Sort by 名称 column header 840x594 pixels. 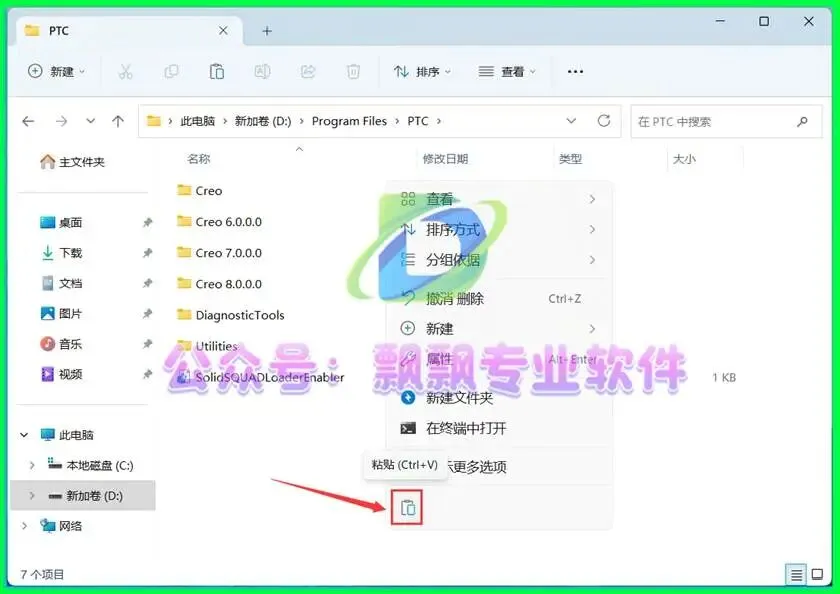(199, 159)
